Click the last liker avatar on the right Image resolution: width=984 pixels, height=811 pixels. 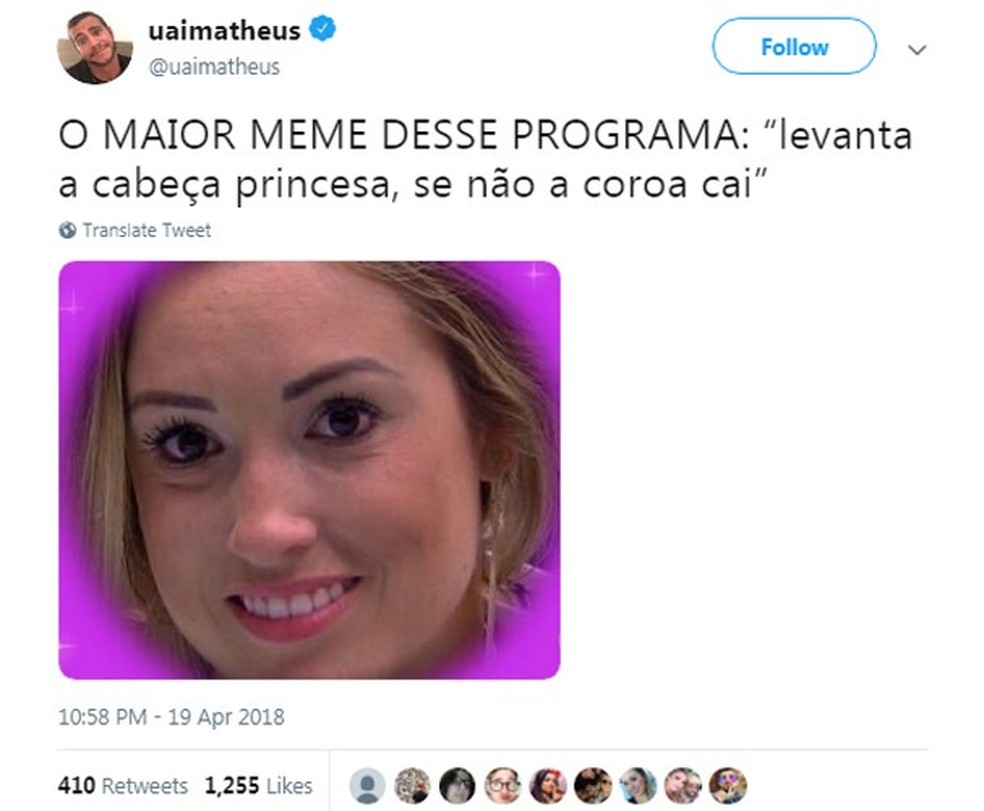pyautogui.click(x=729, y=786)
